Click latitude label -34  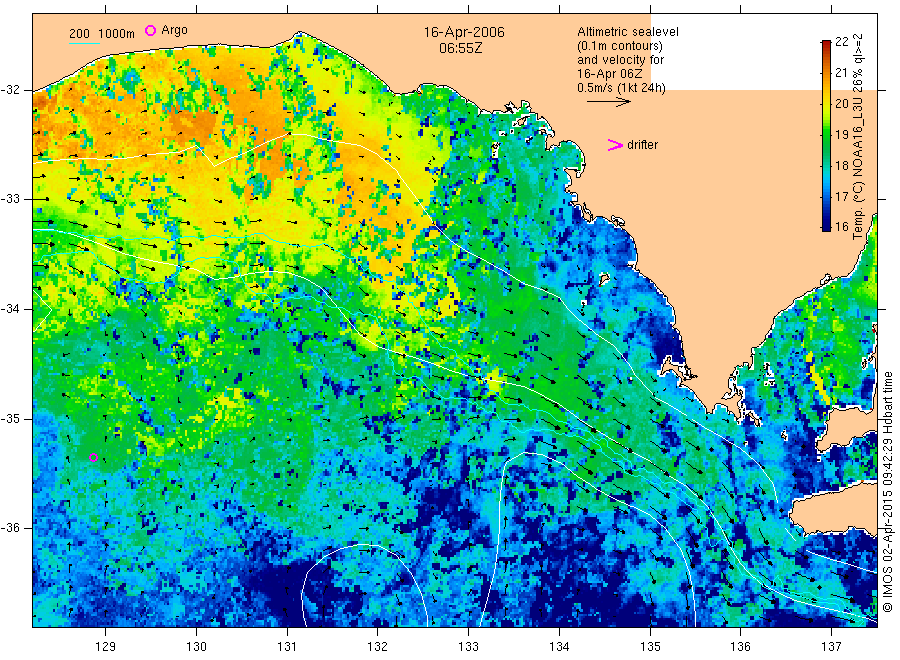point(10,309)
